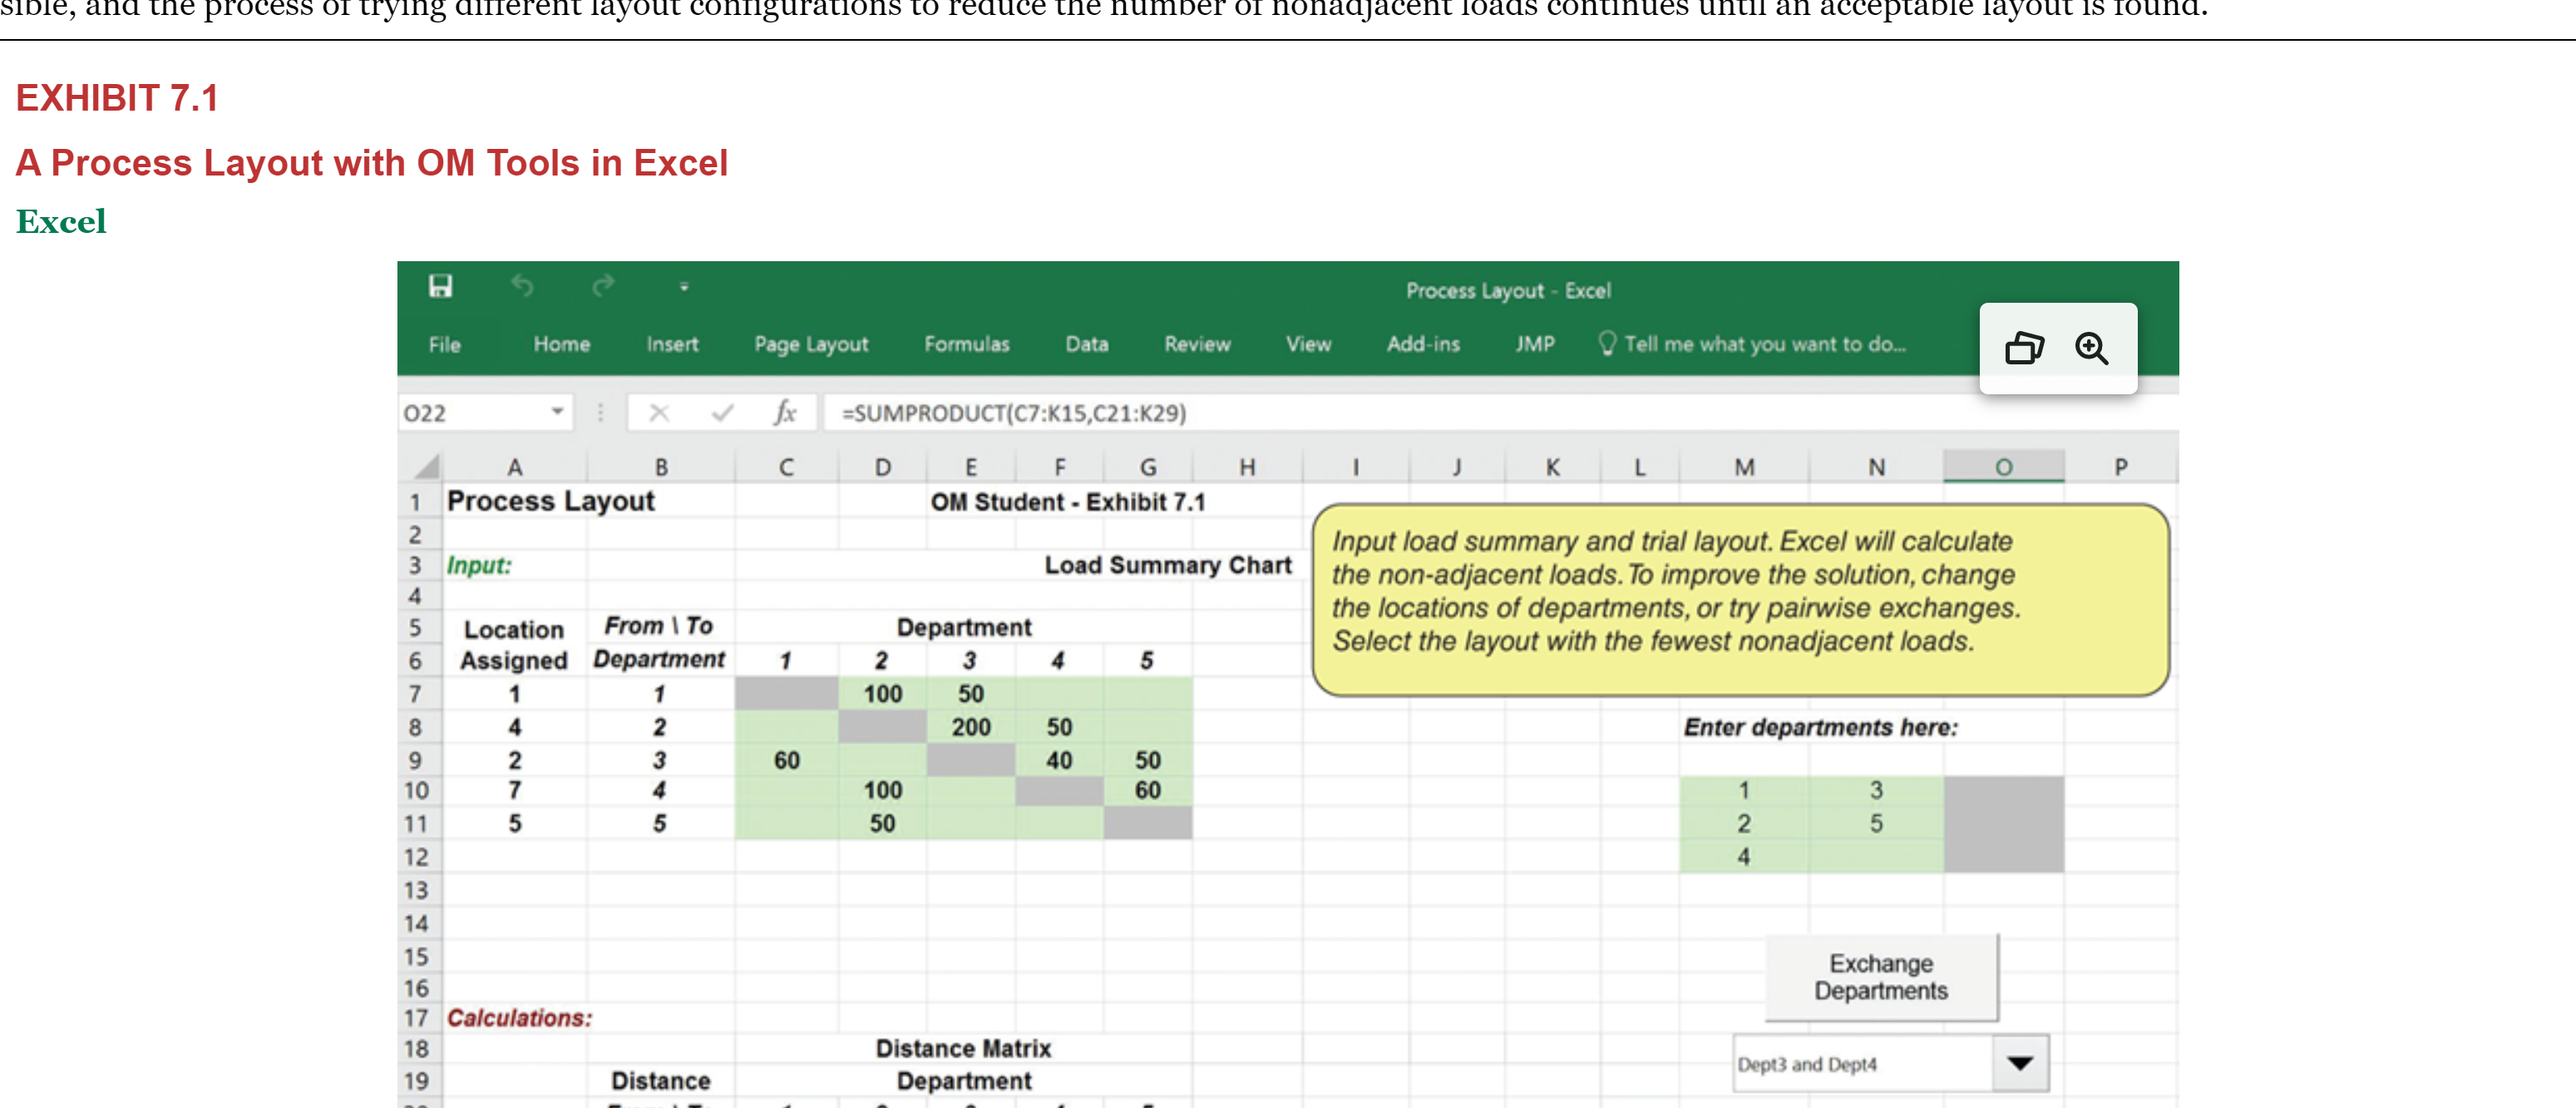Undo the last action
The width and height of the screenshot is (2576, 1108).
[522, 287]
